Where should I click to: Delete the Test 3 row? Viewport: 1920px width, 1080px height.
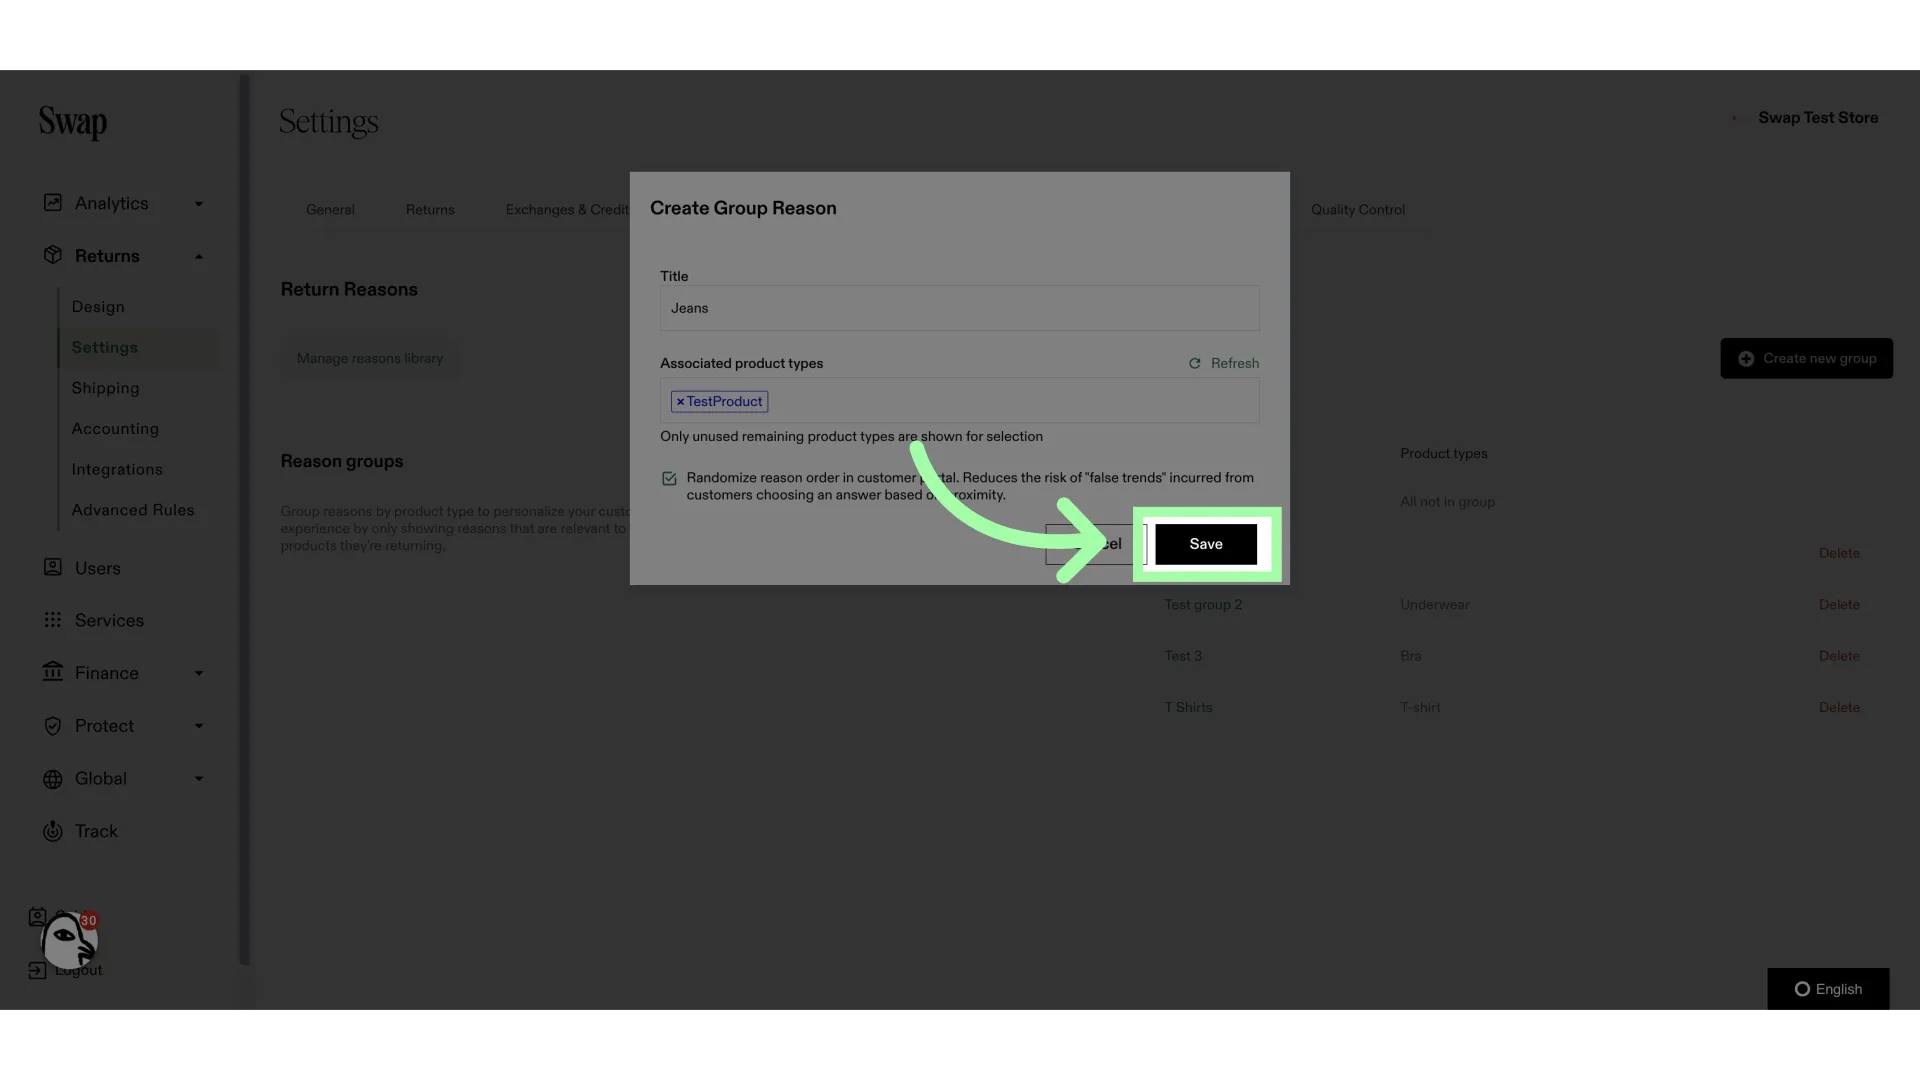point(1839,656)
